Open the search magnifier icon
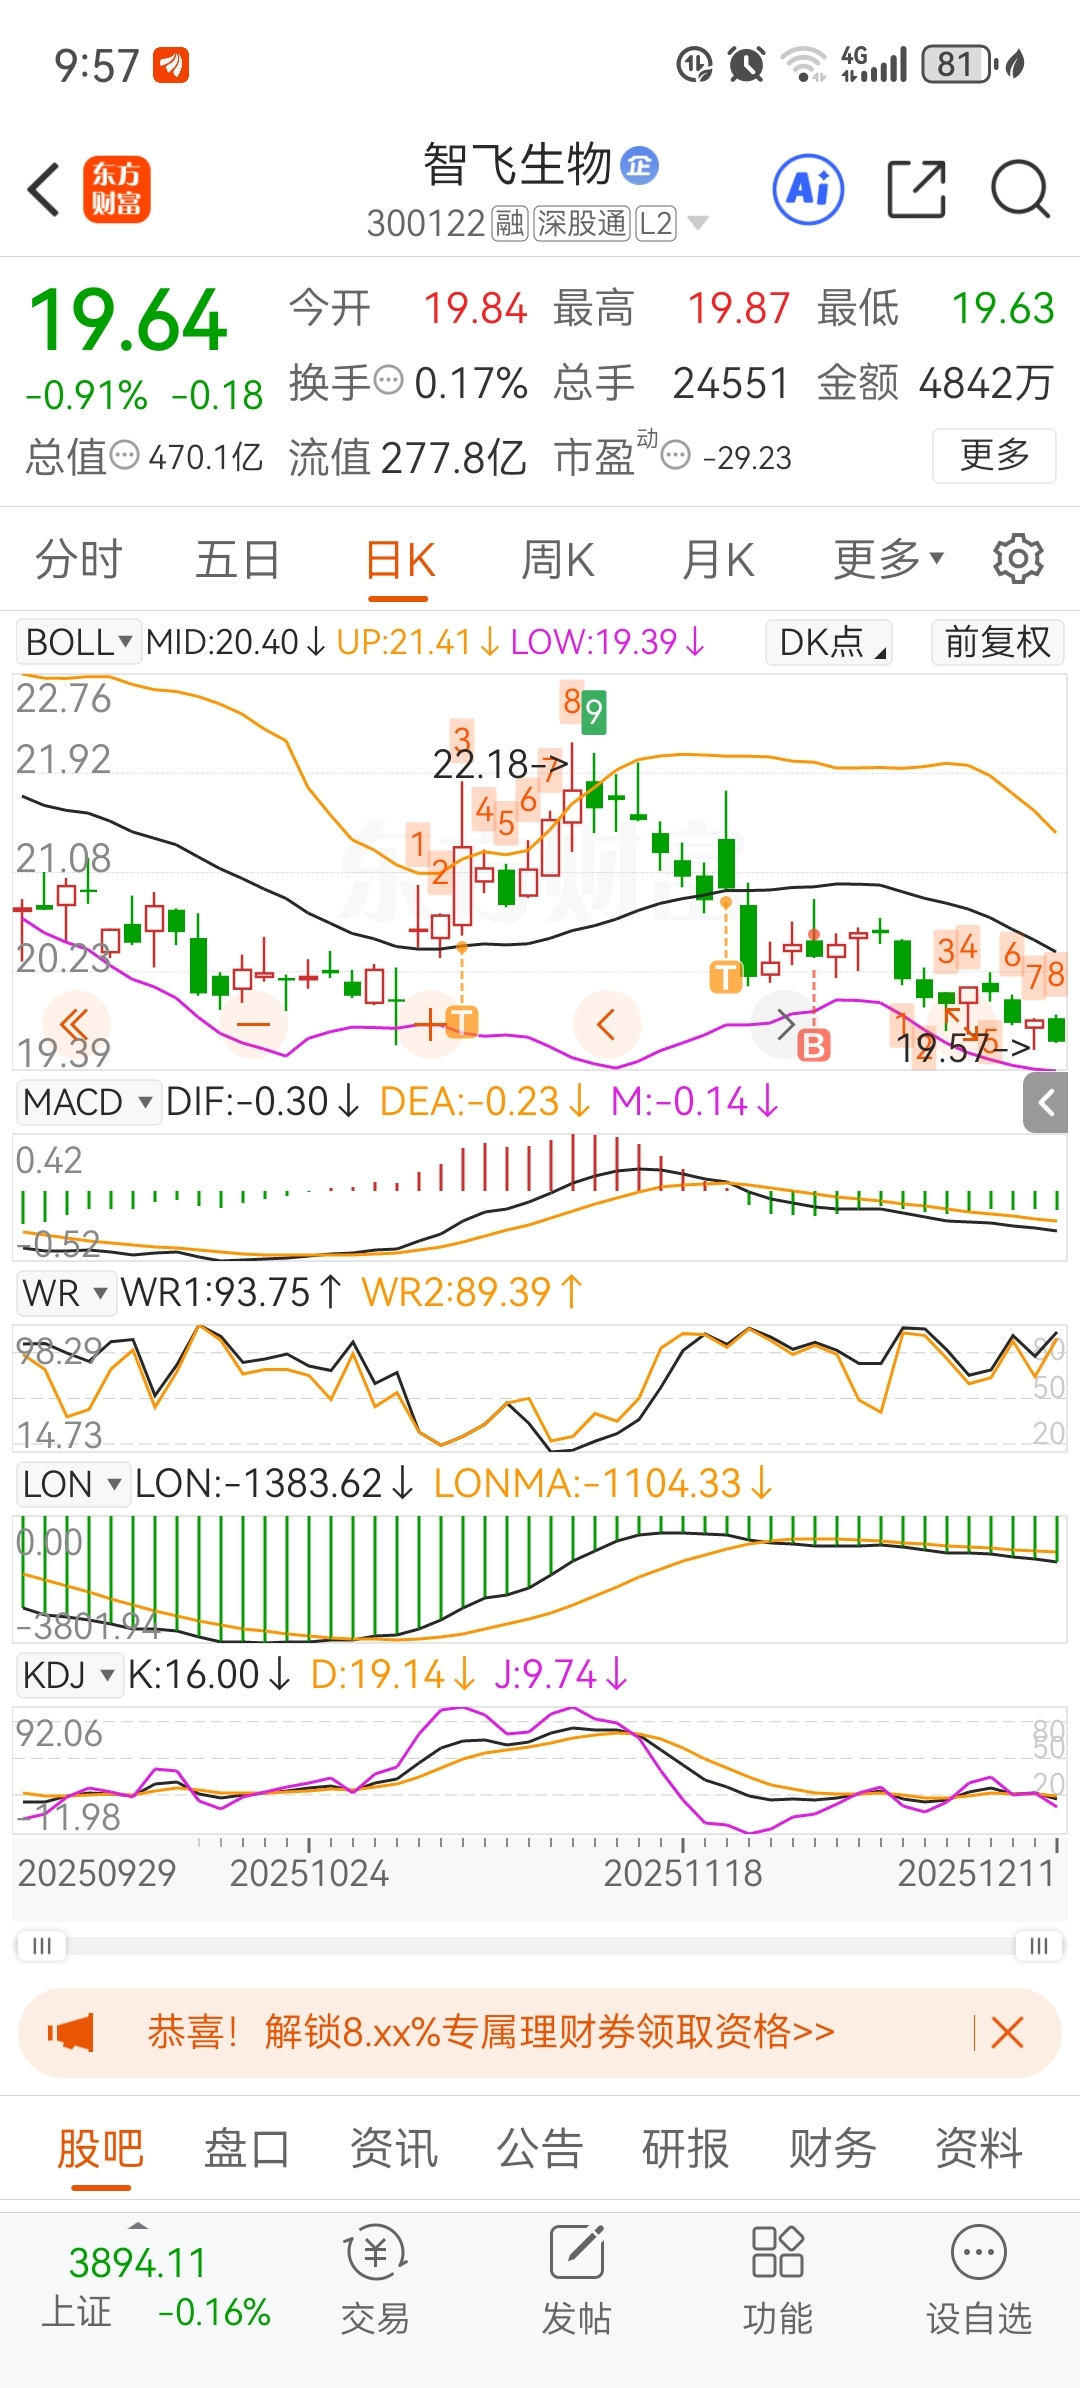Viewport: 1080px width, 2388px height. click(1020, 189)
